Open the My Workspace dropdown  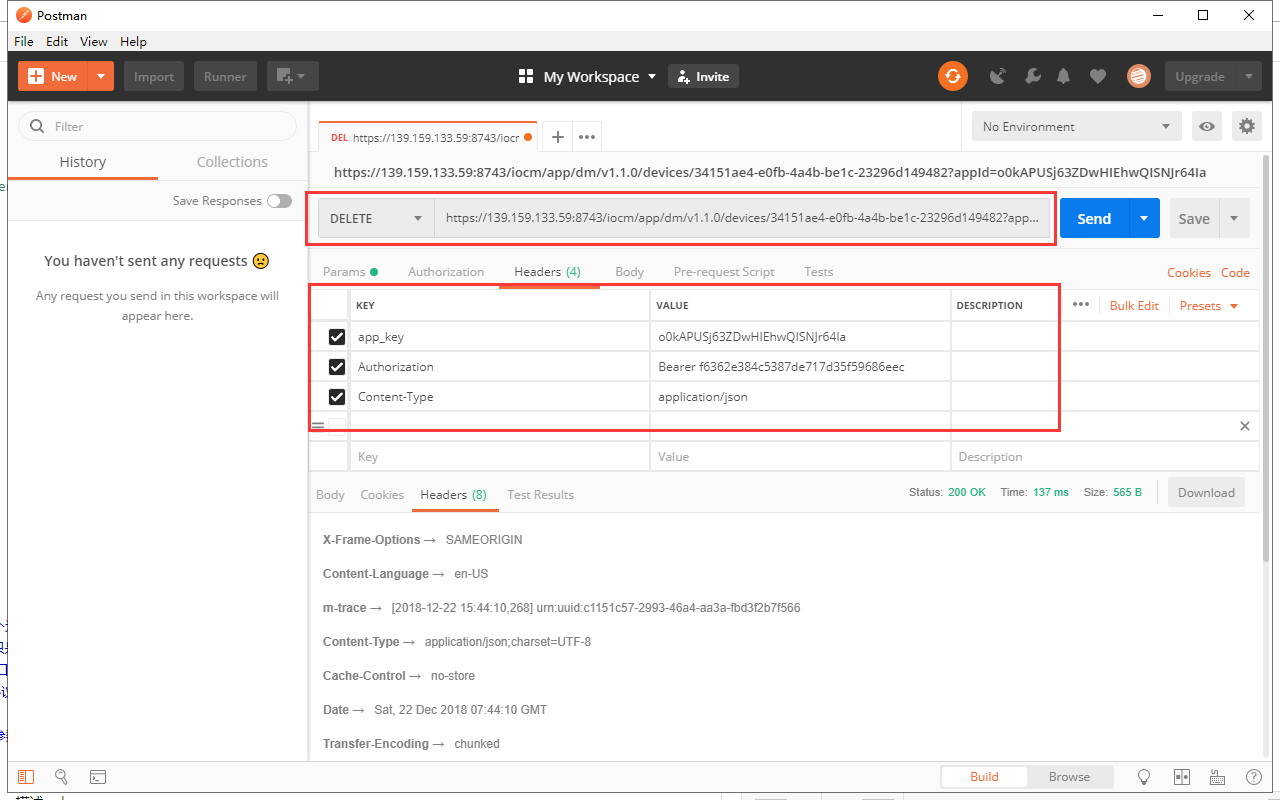600,77
